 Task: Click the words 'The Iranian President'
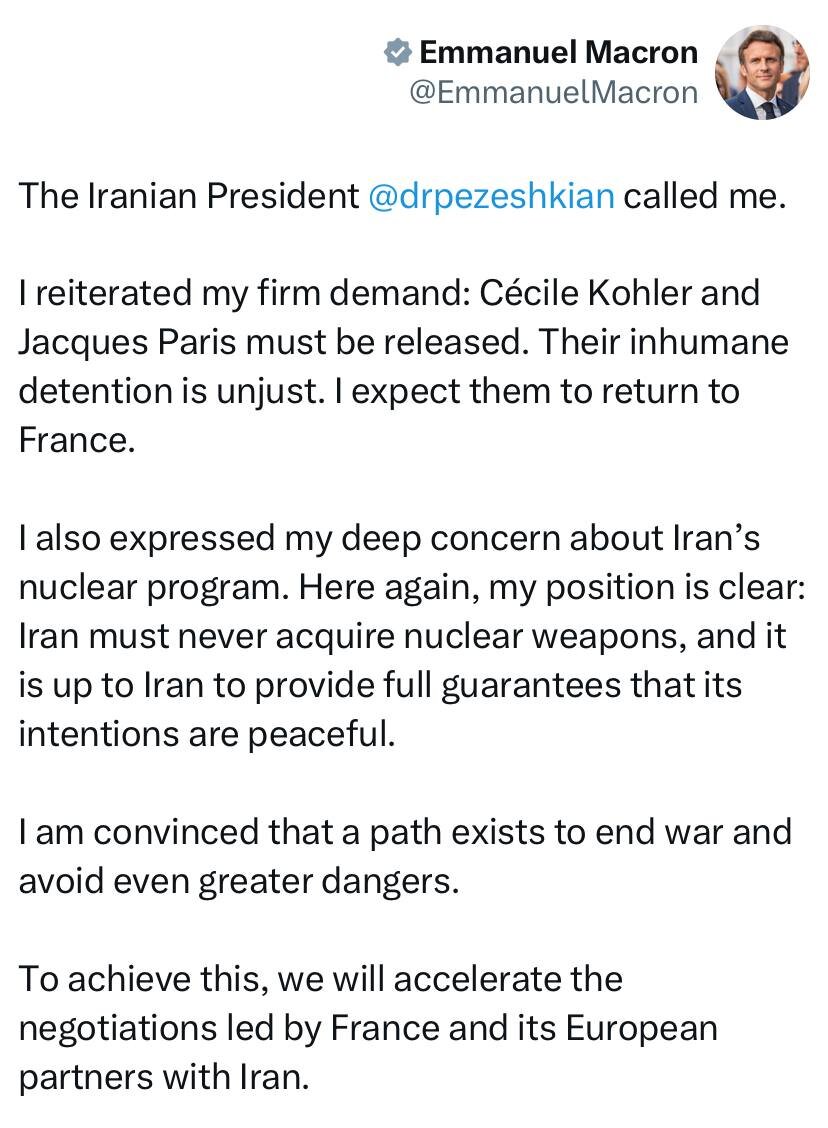[x=188, y=196]
